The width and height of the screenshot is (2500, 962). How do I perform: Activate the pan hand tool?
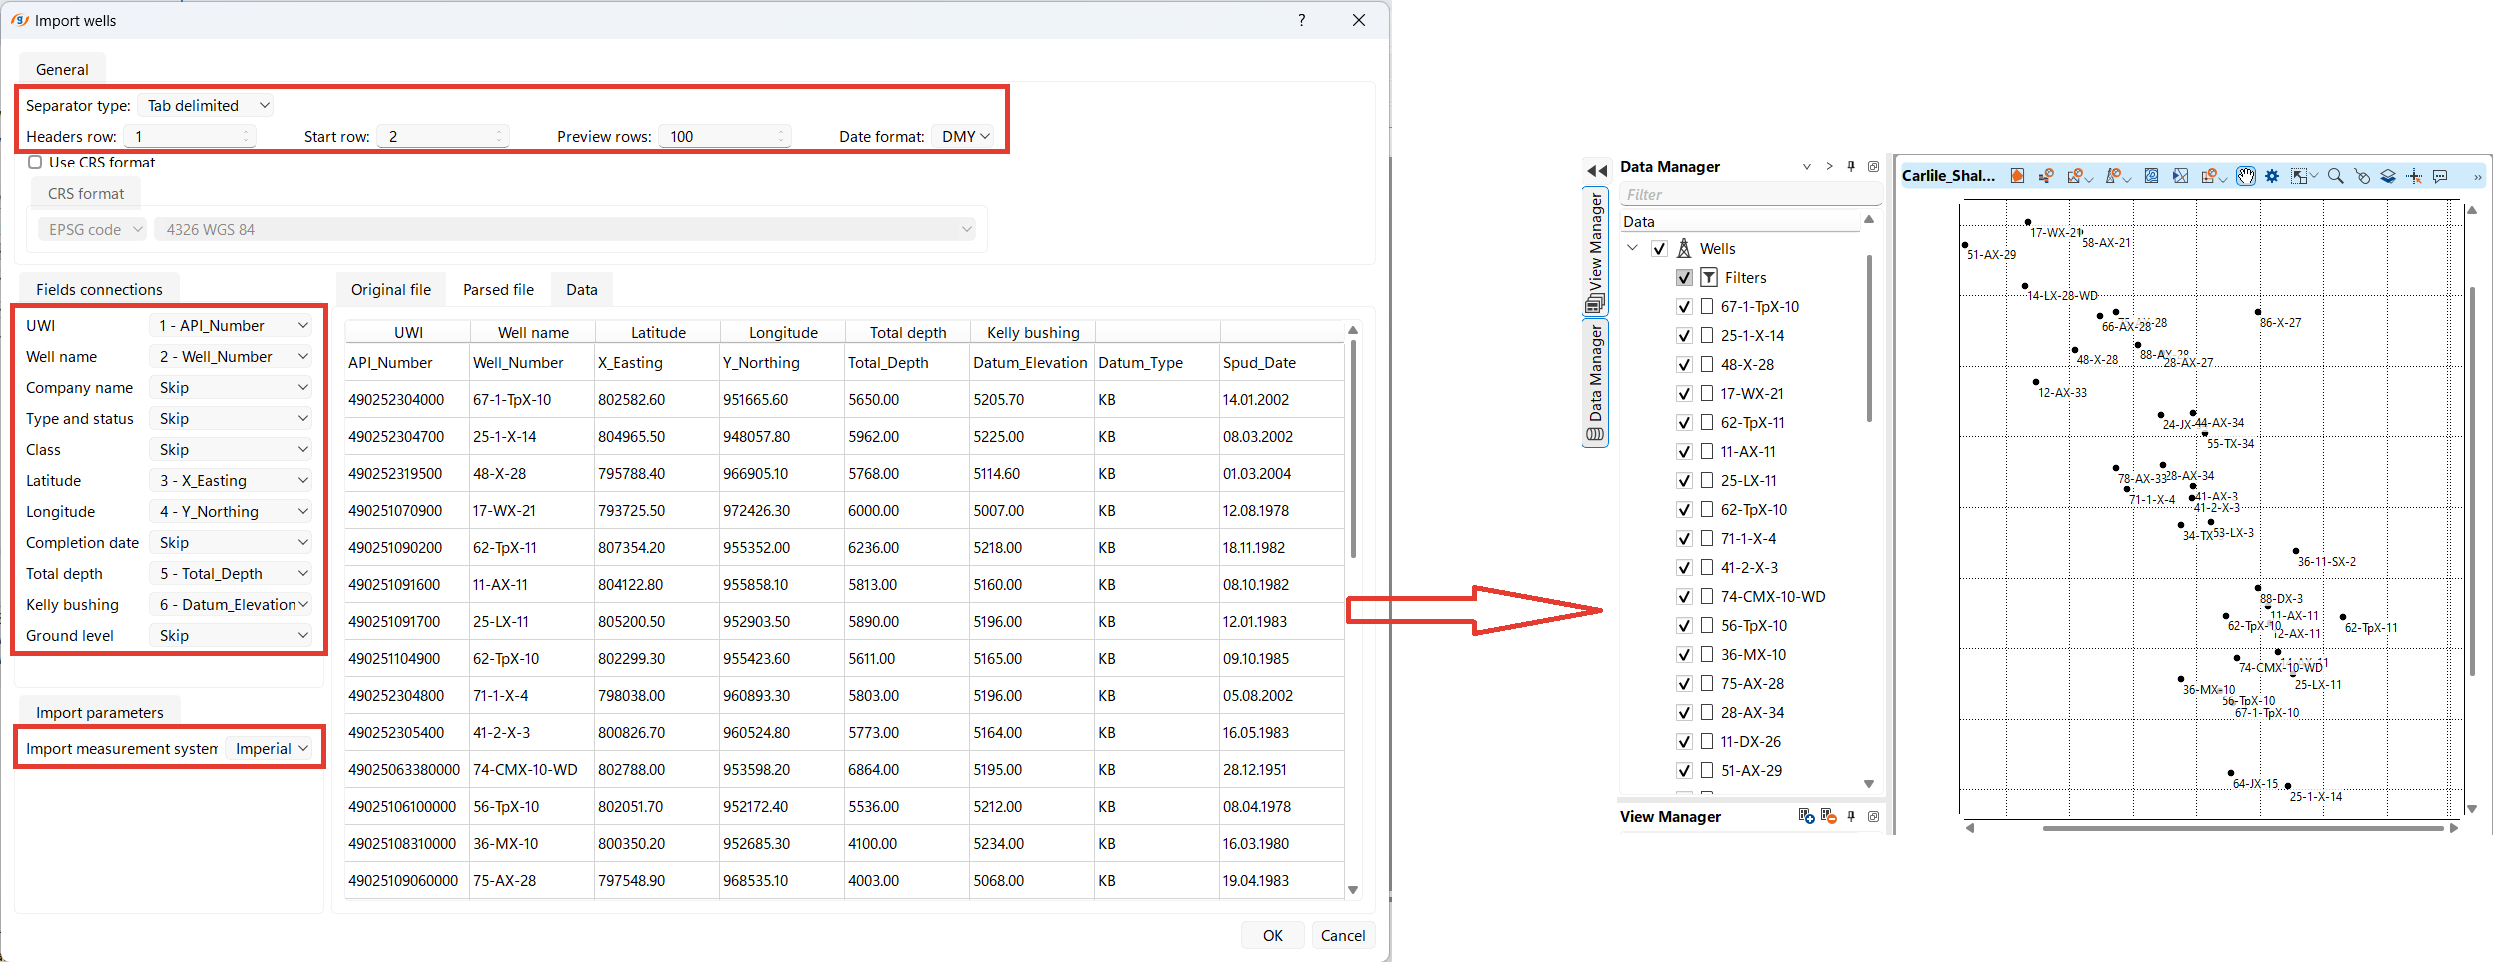click(x=2246, y=176)
